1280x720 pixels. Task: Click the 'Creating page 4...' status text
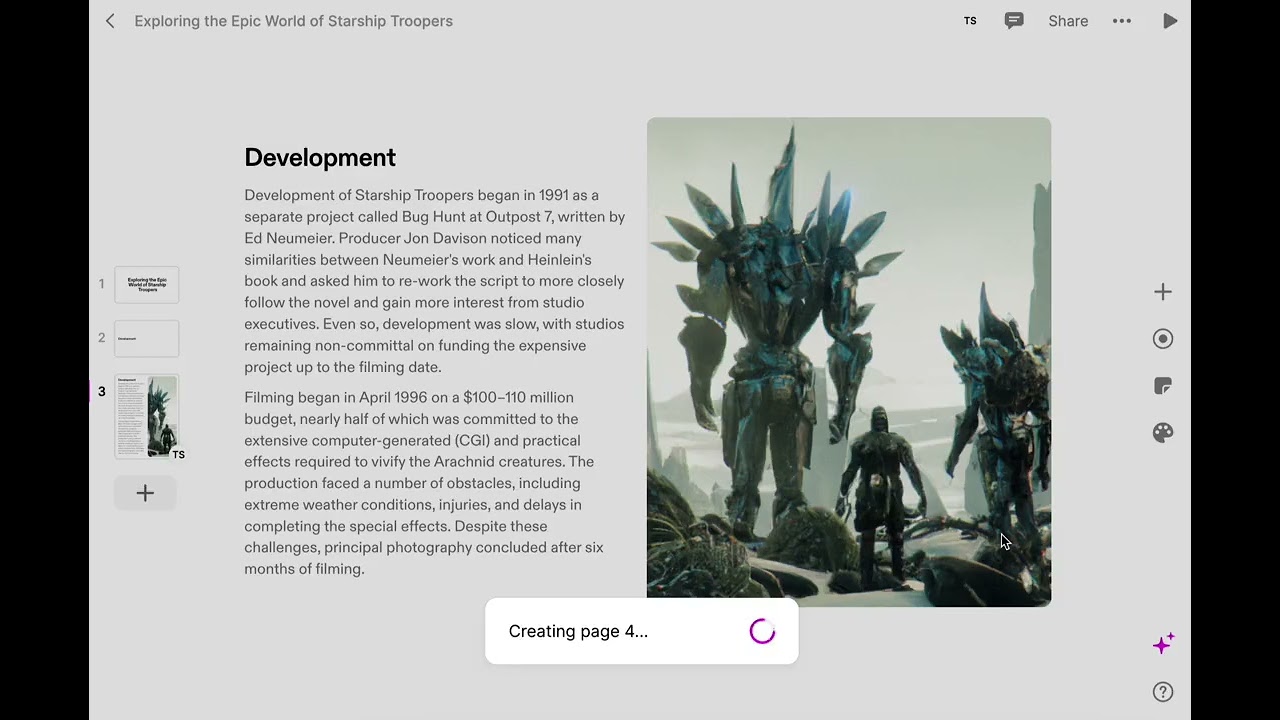pos(578,631)
